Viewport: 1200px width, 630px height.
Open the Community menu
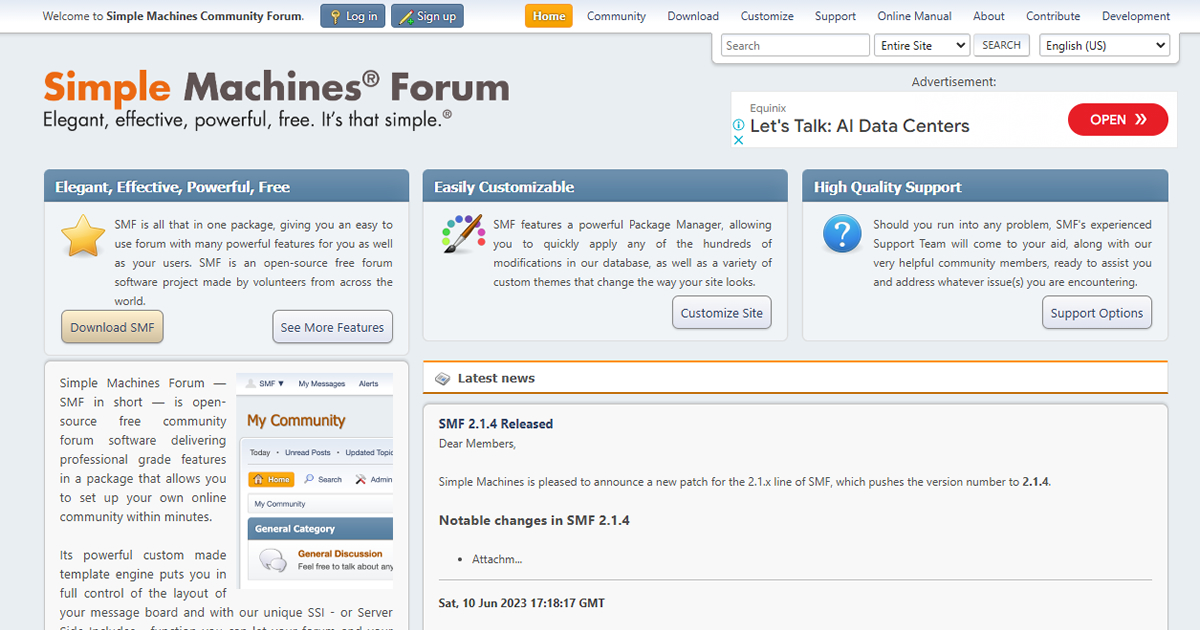coord(616,16)
